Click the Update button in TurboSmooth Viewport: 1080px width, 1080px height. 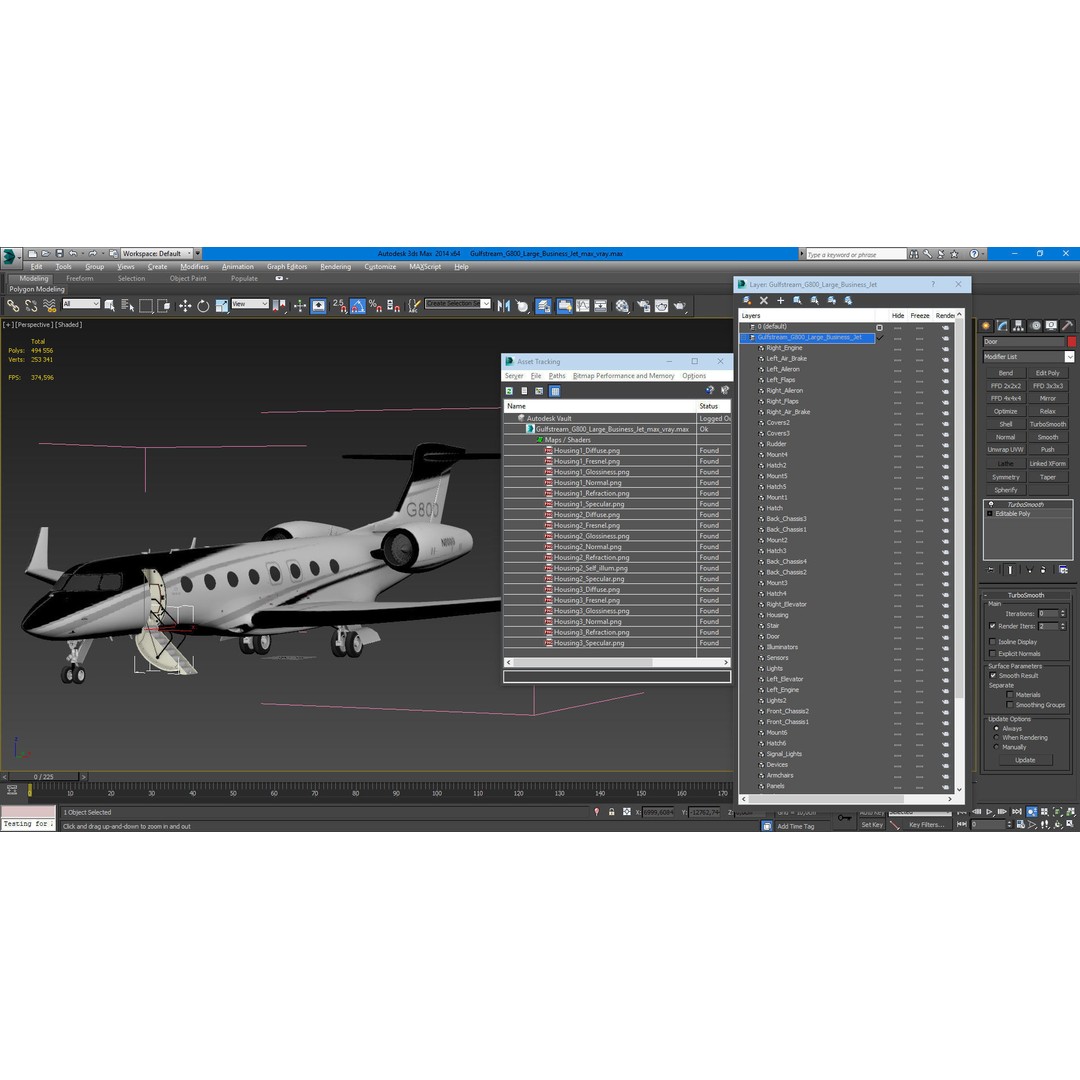[1025, 760]
